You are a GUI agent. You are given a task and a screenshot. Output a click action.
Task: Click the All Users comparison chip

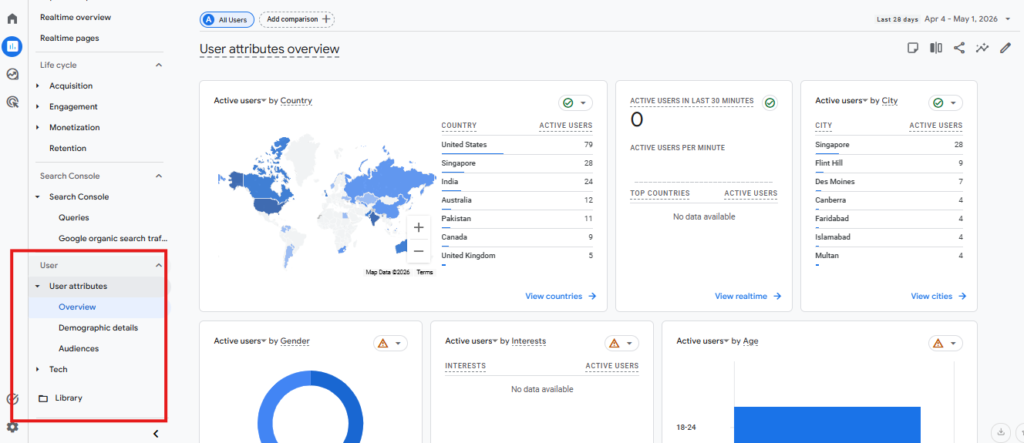click(x=227, y=20)
